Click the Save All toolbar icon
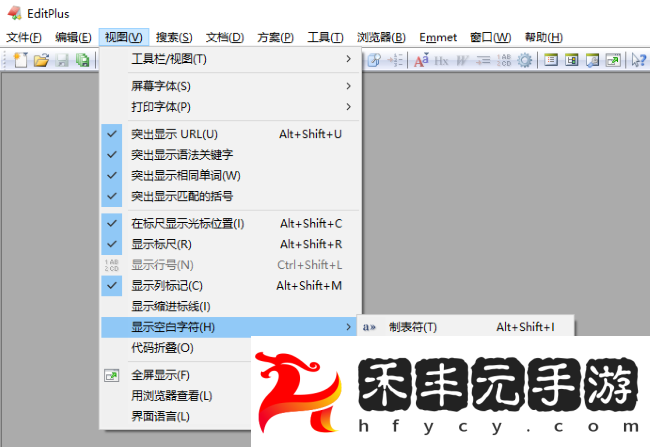The height and width of the screenshot is (447, 650). 83,60
